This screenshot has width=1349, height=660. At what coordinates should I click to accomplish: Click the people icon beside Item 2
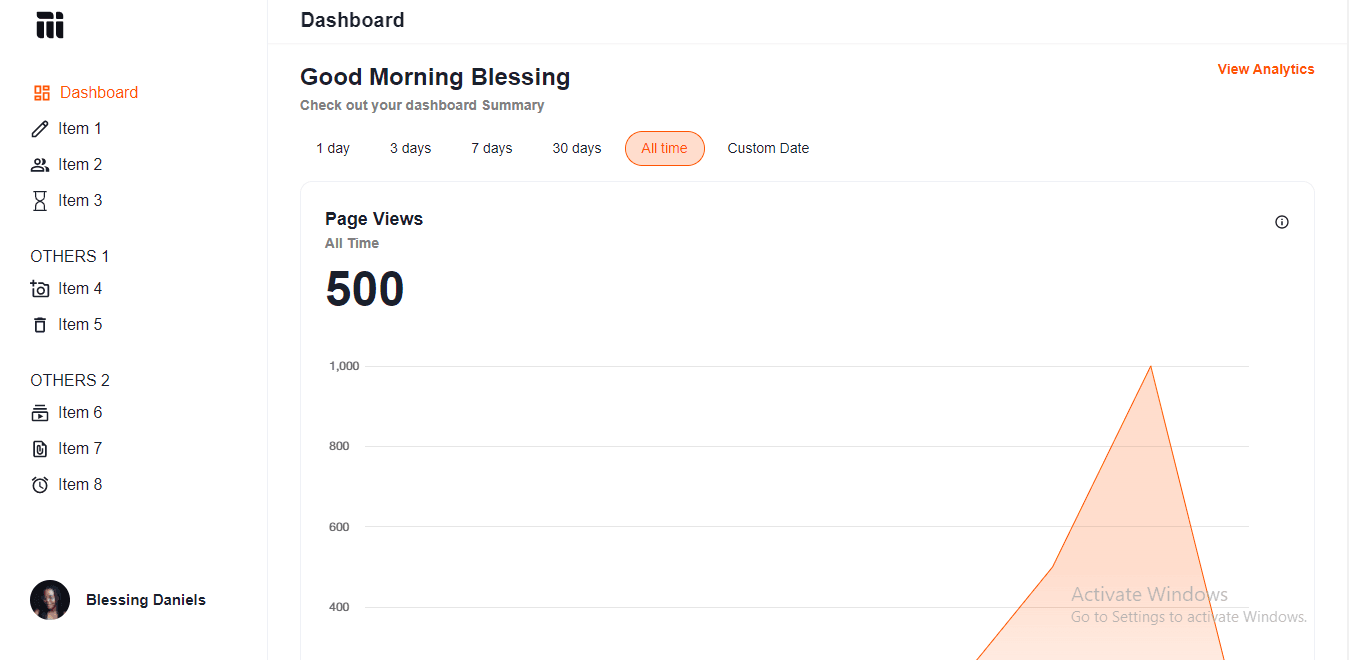tap(40, 165)
